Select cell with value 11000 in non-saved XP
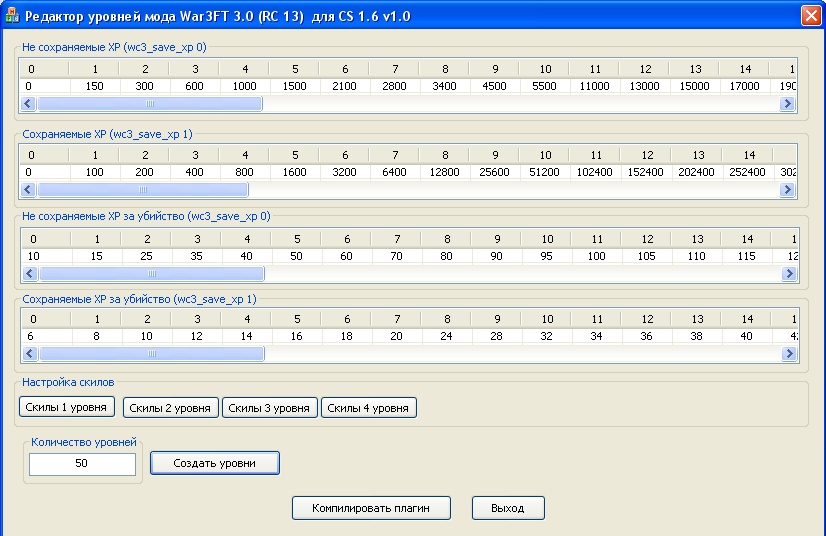Viewport: 826px width, 536px height. tap(595, 86)
